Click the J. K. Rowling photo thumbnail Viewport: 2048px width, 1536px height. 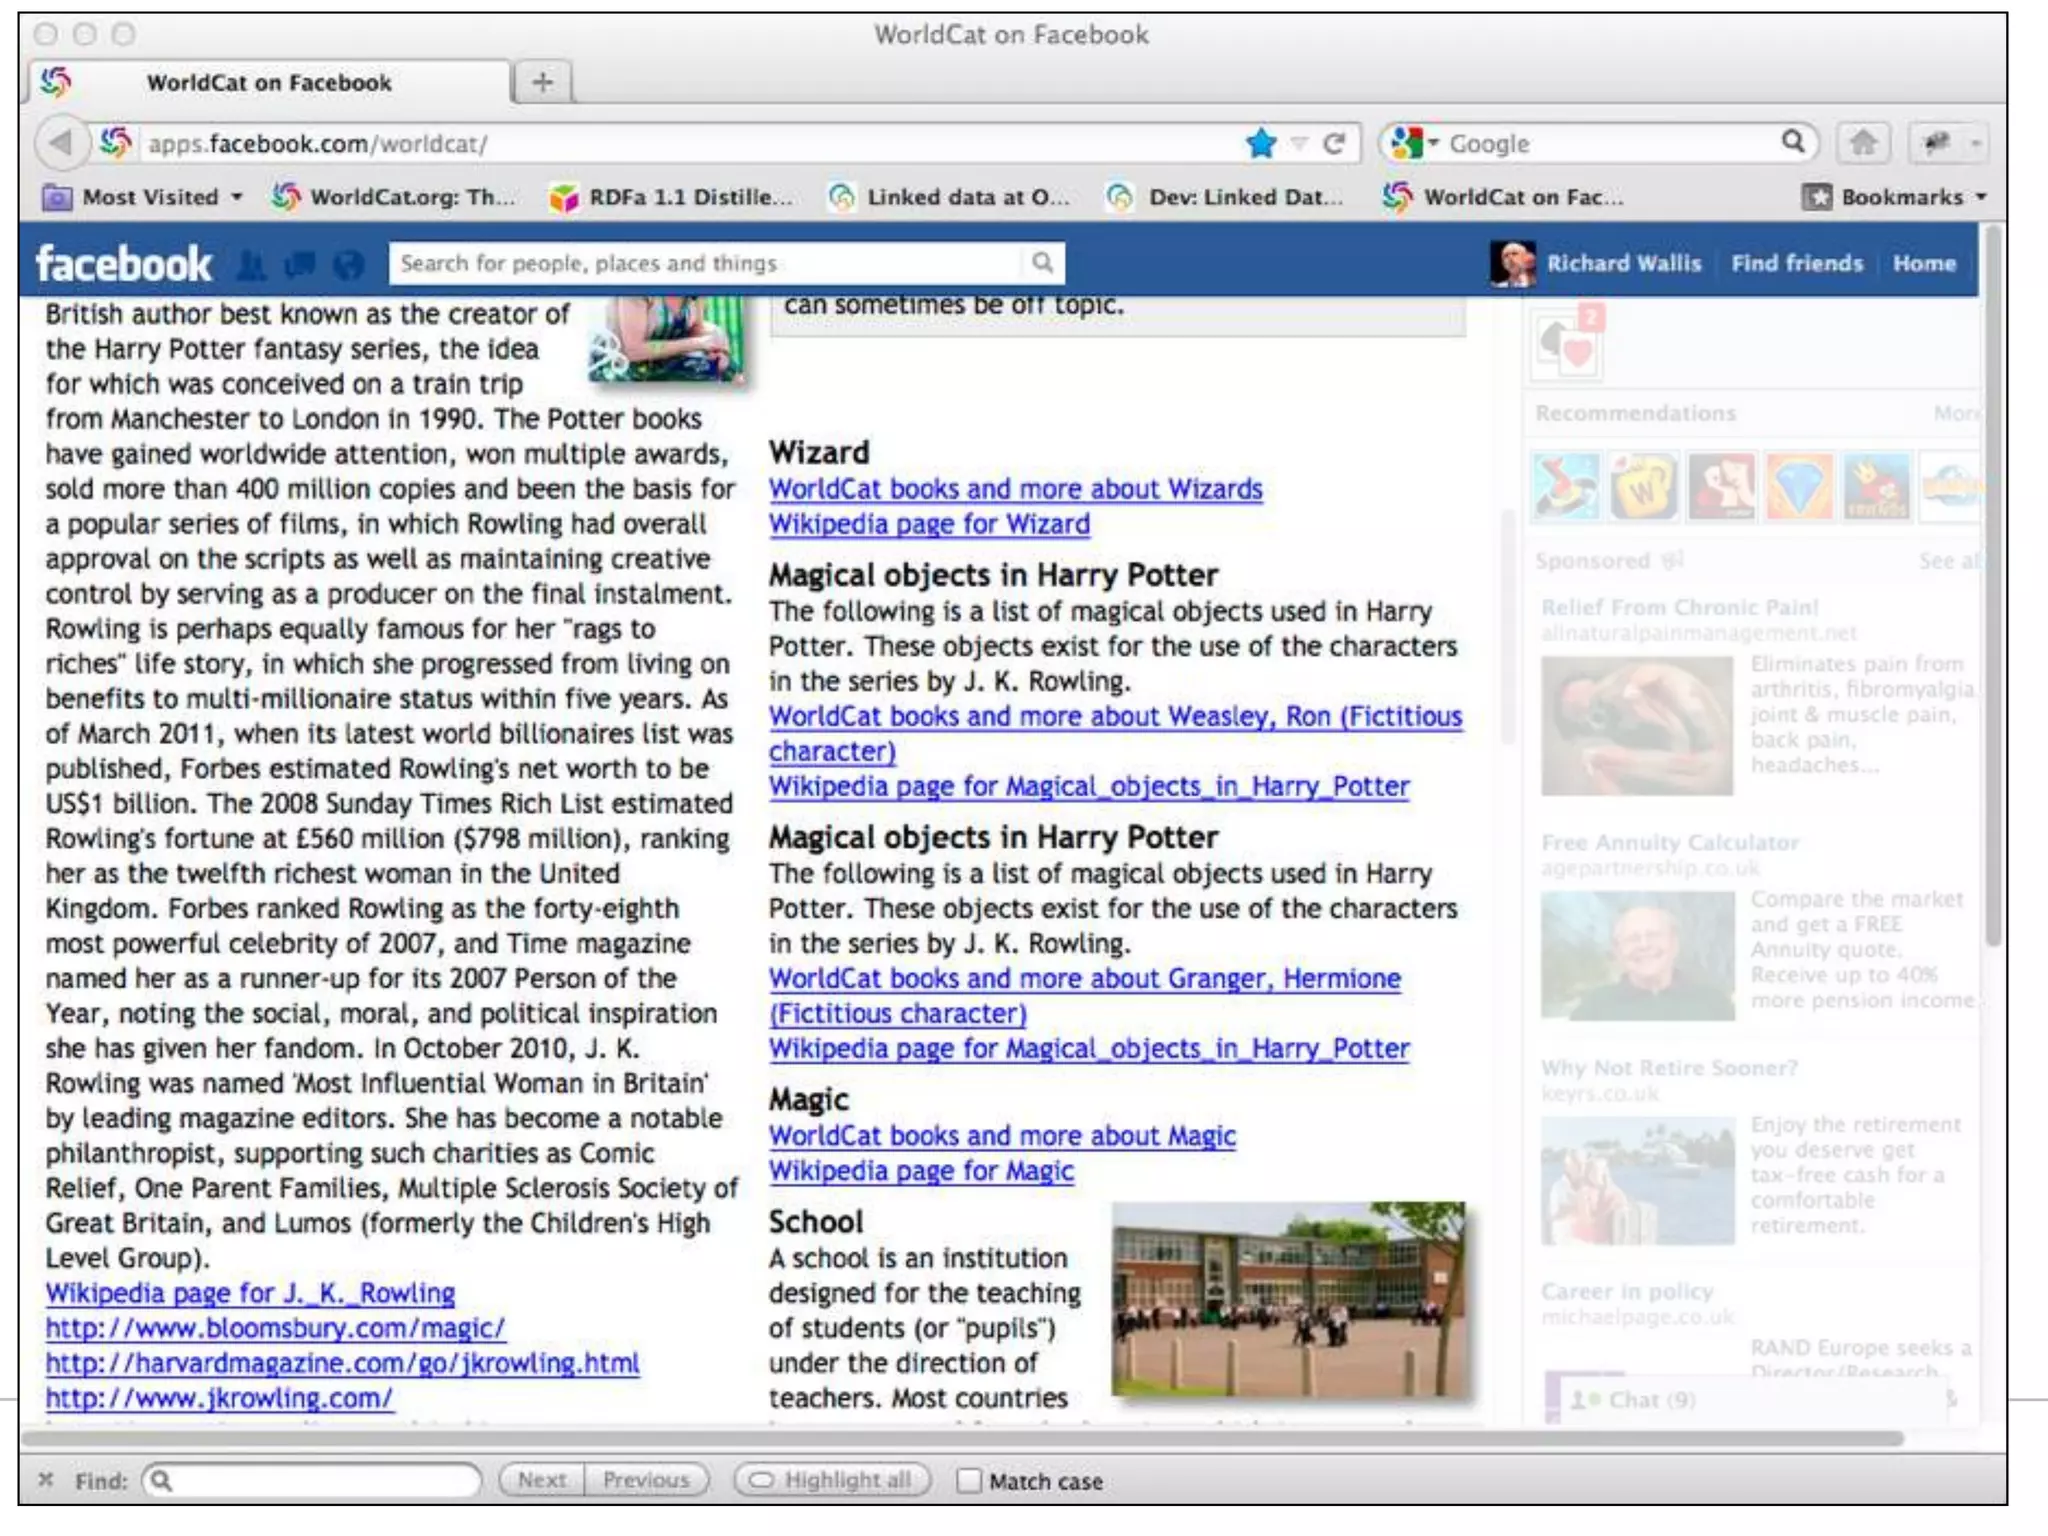tap(666, 338)
